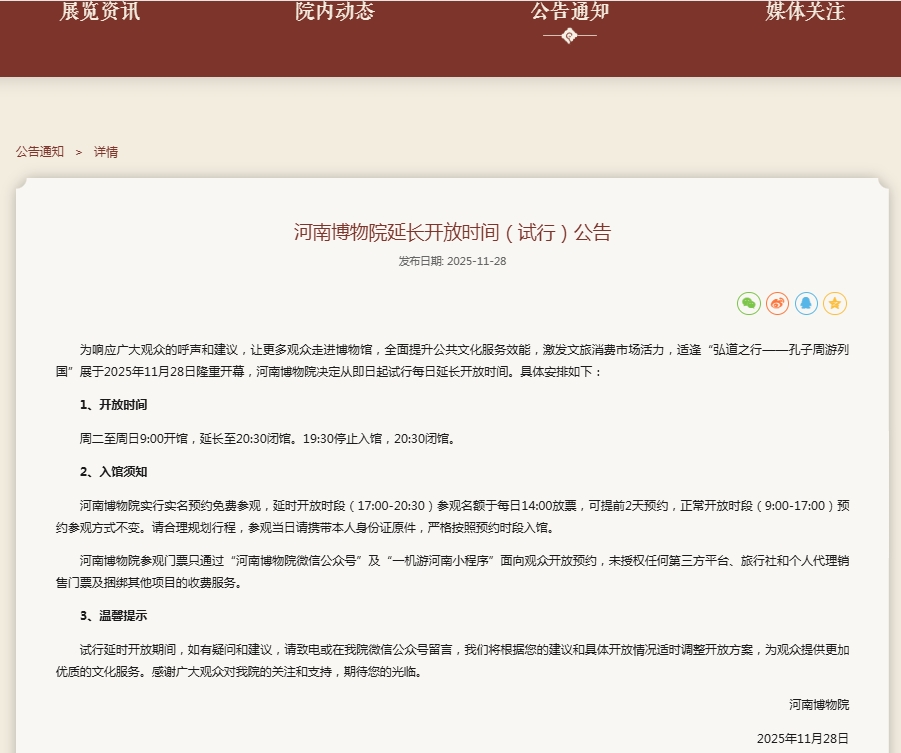Screen dimensions: 901x753
Task: Share to Qzone with the yellow star icon
Action: 835,303
